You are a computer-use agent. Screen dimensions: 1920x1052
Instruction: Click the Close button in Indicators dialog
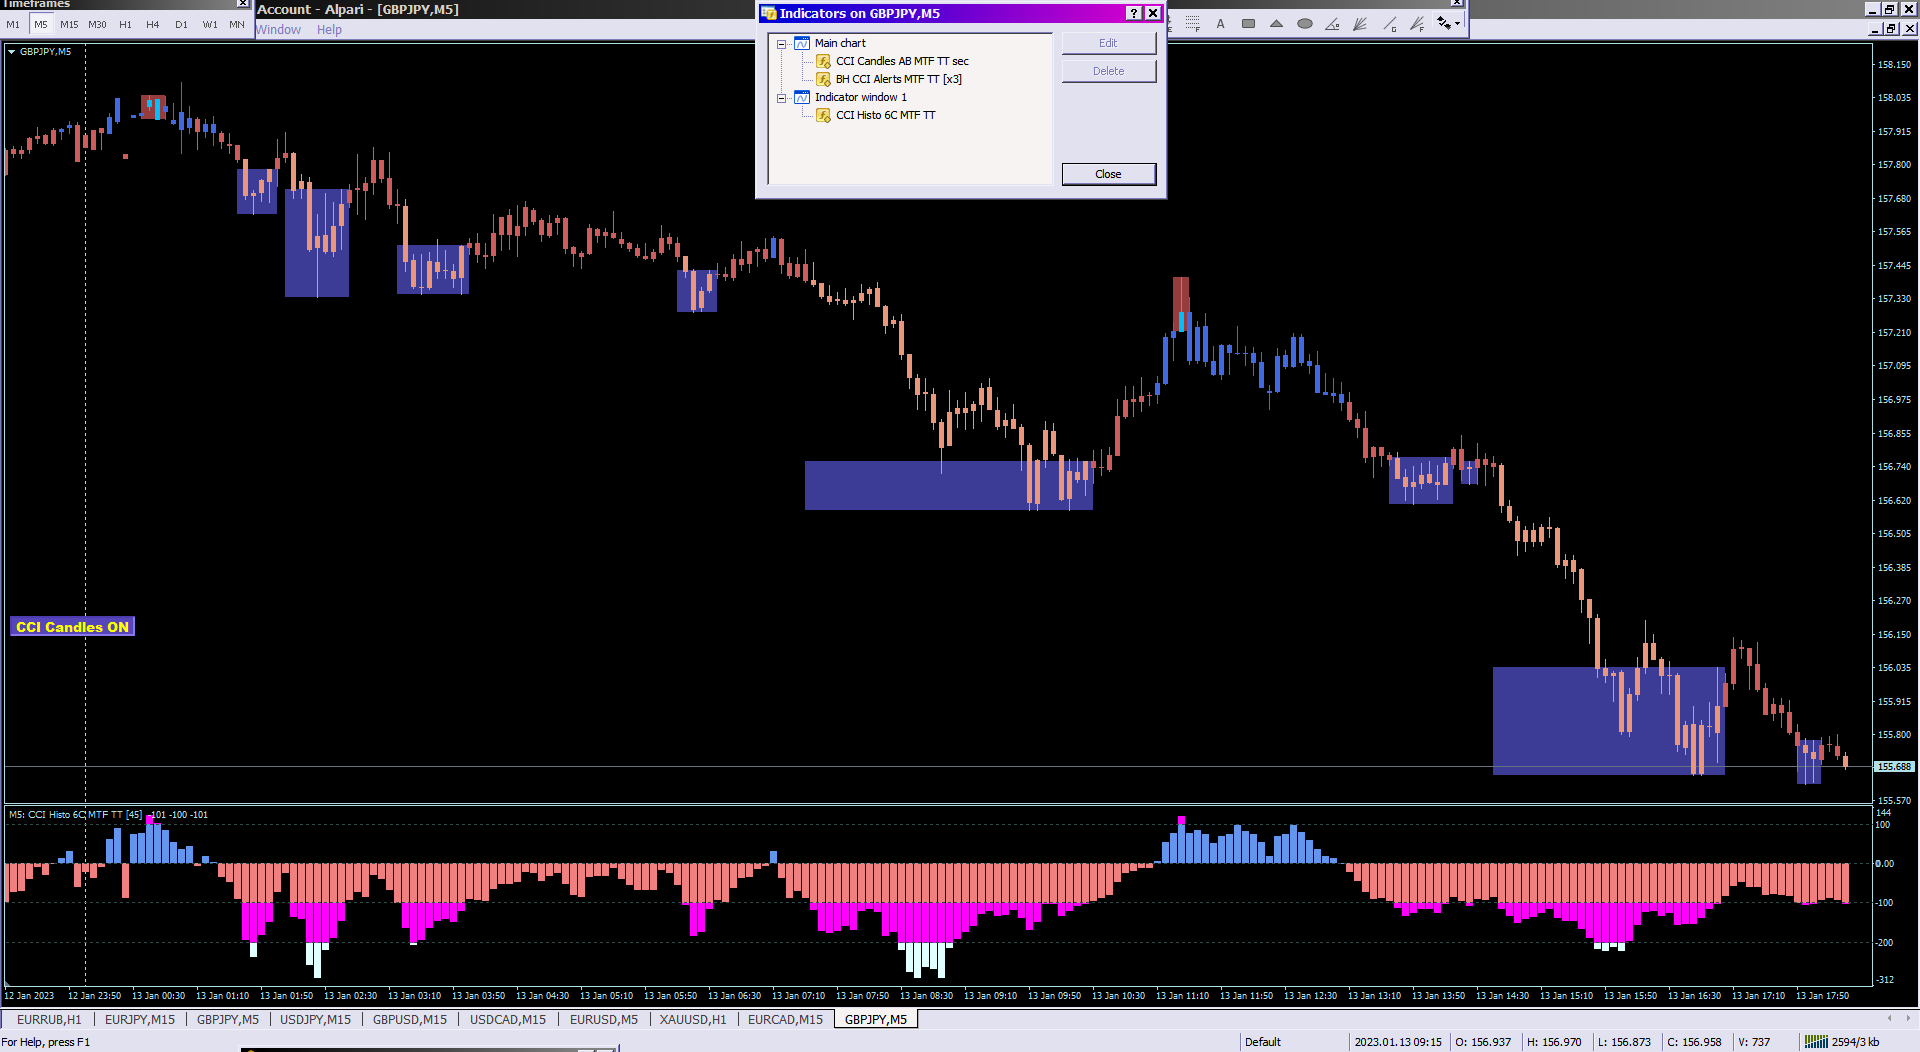coord(1108,174)
